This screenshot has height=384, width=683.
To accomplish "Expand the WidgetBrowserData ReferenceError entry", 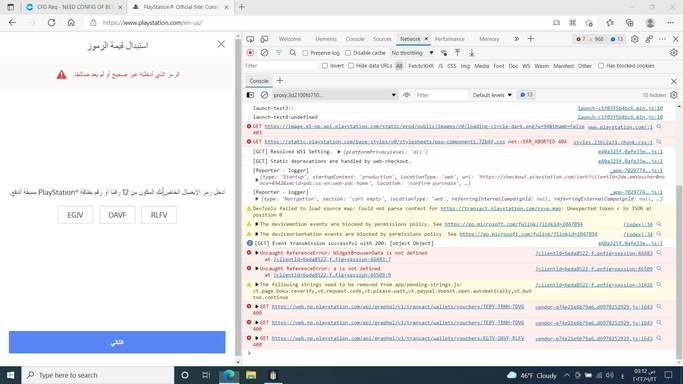I will click(x=257, y=253).
